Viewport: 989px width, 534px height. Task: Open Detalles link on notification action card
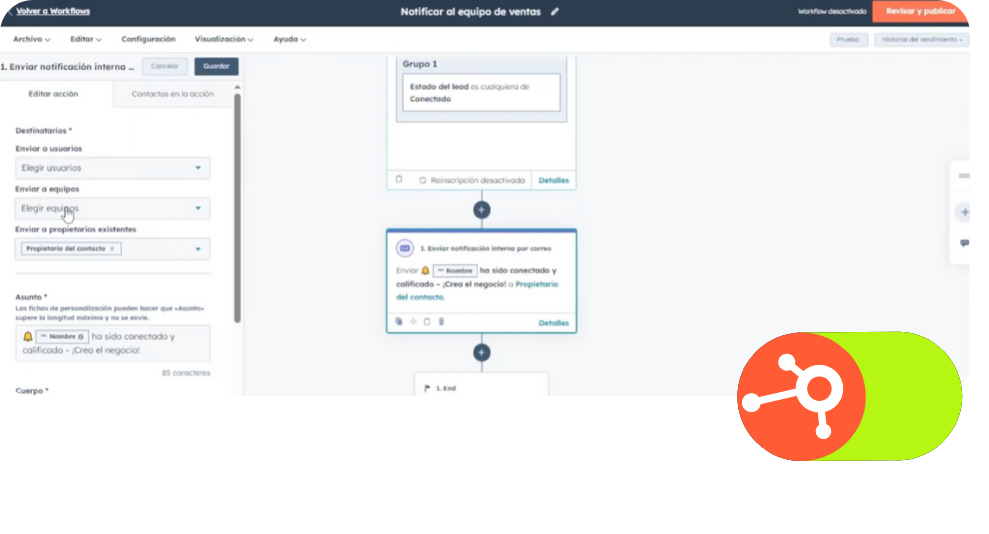point(554,323)
